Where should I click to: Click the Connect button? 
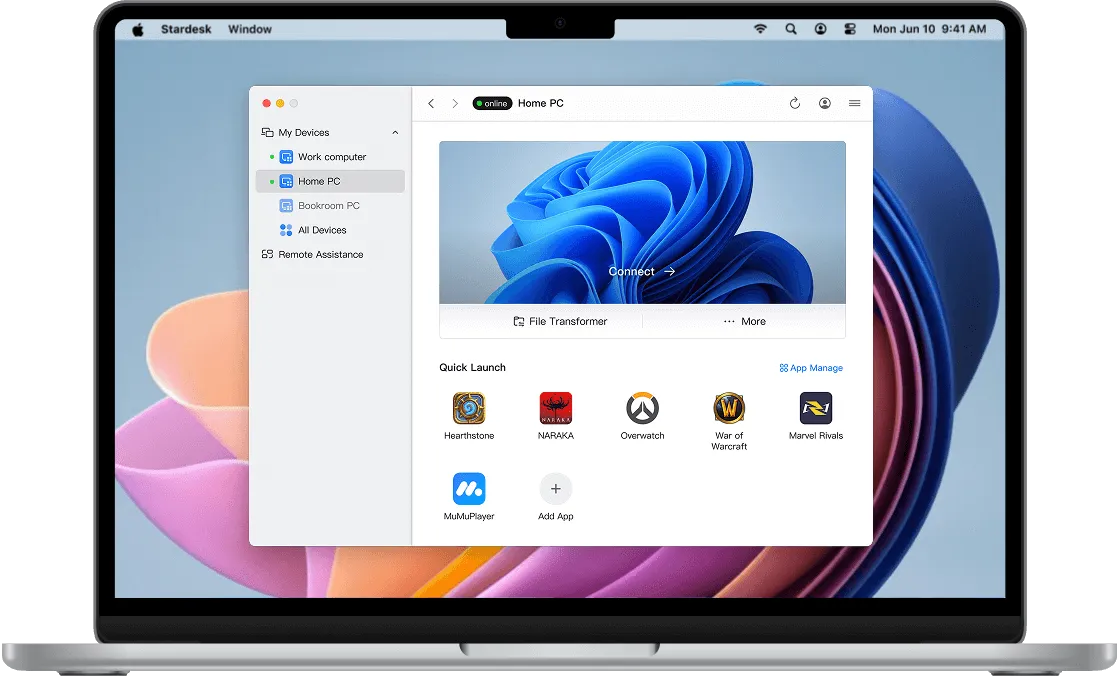click(641, 271)
